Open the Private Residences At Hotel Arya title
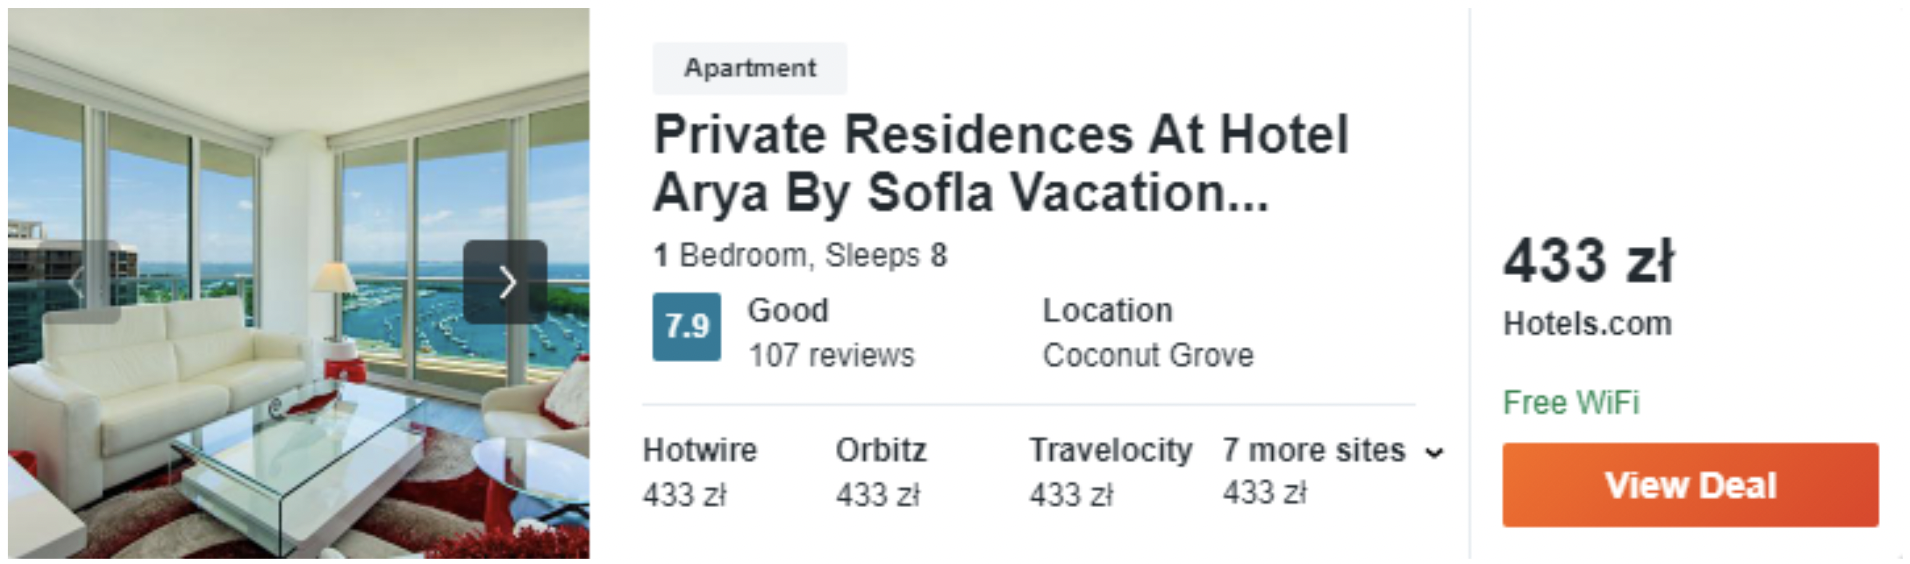1910x564 pixels. point(1001,163)
